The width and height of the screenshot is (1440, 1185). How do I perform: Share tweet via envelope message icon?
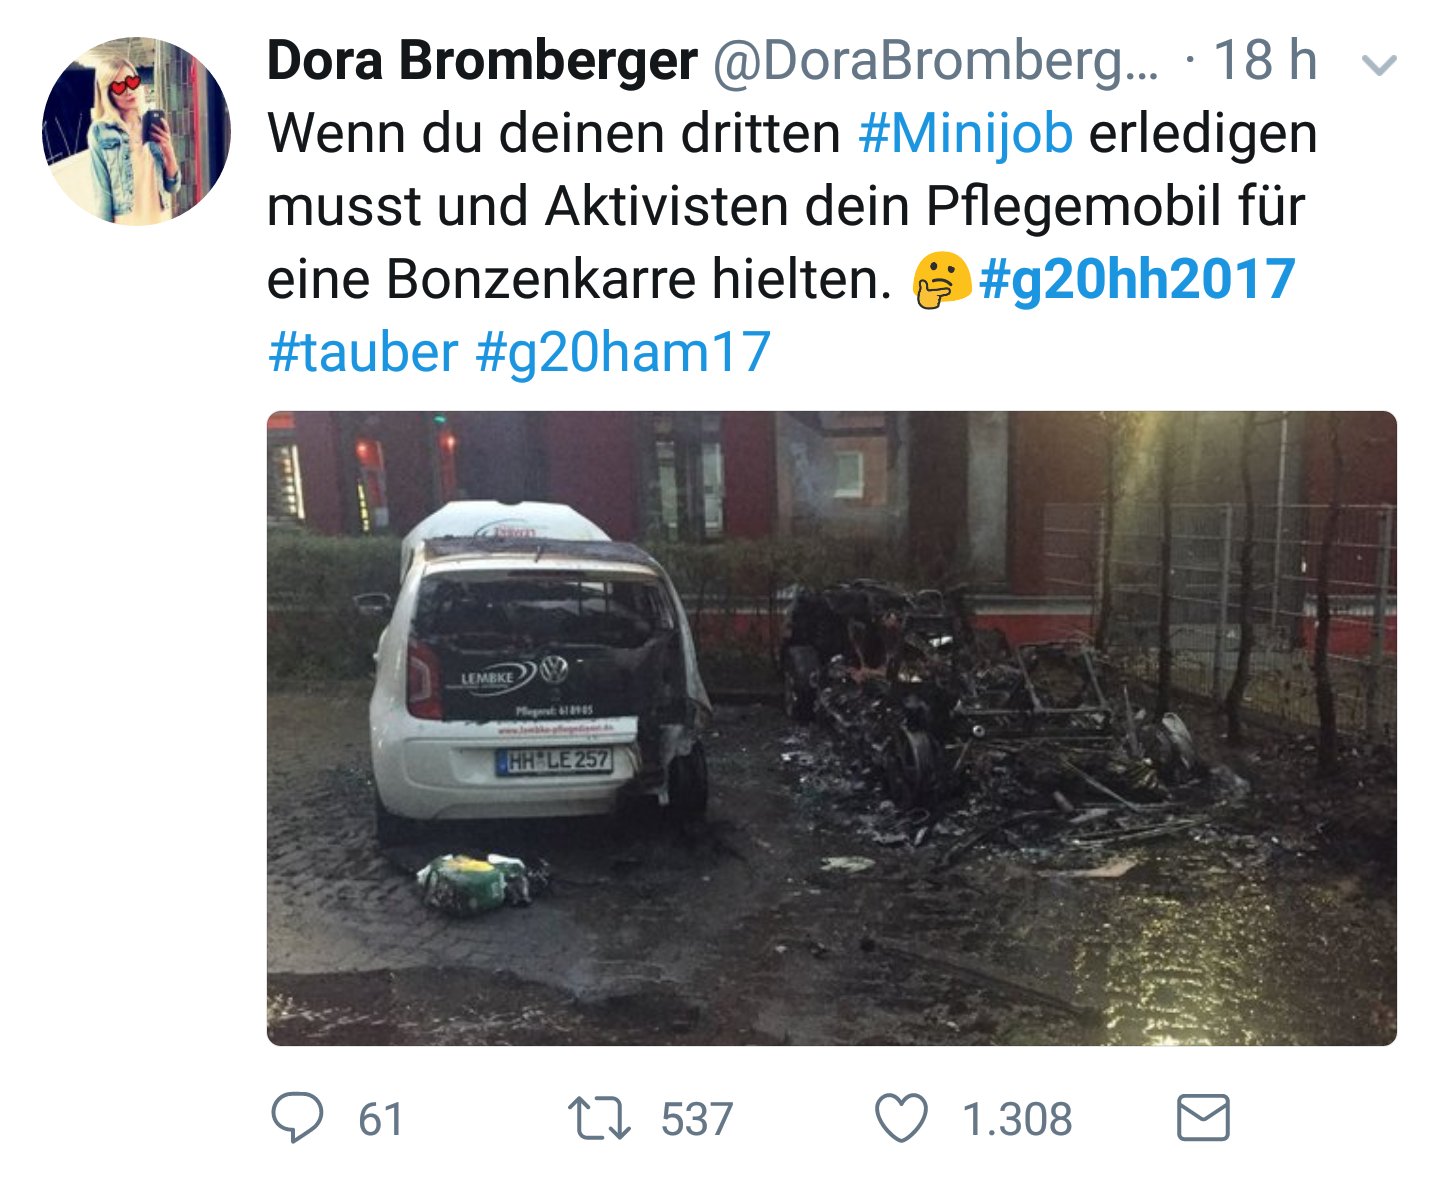click(x=1203, y=1118)
